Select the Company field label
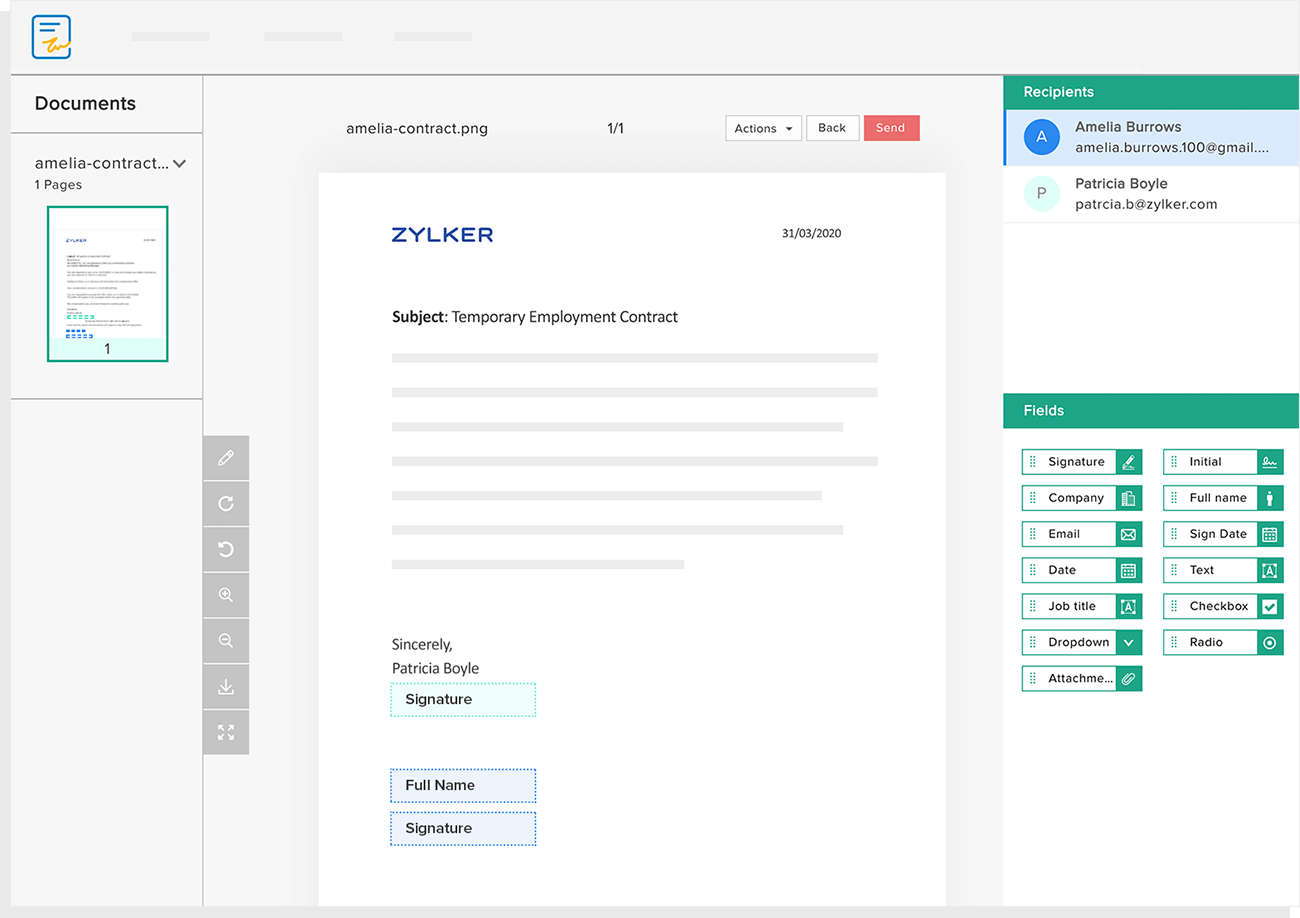 [1076, 498]
